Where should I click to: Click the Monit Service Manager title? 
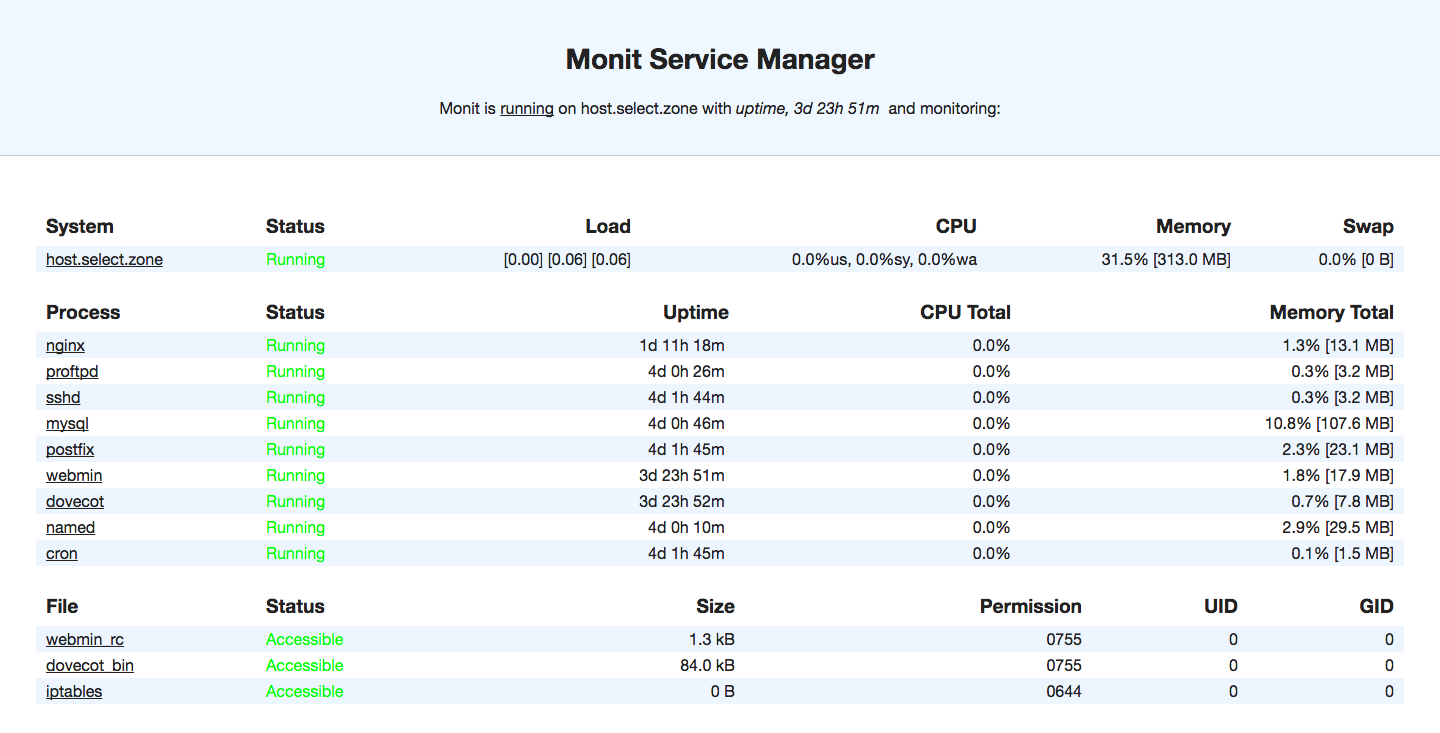720,59
